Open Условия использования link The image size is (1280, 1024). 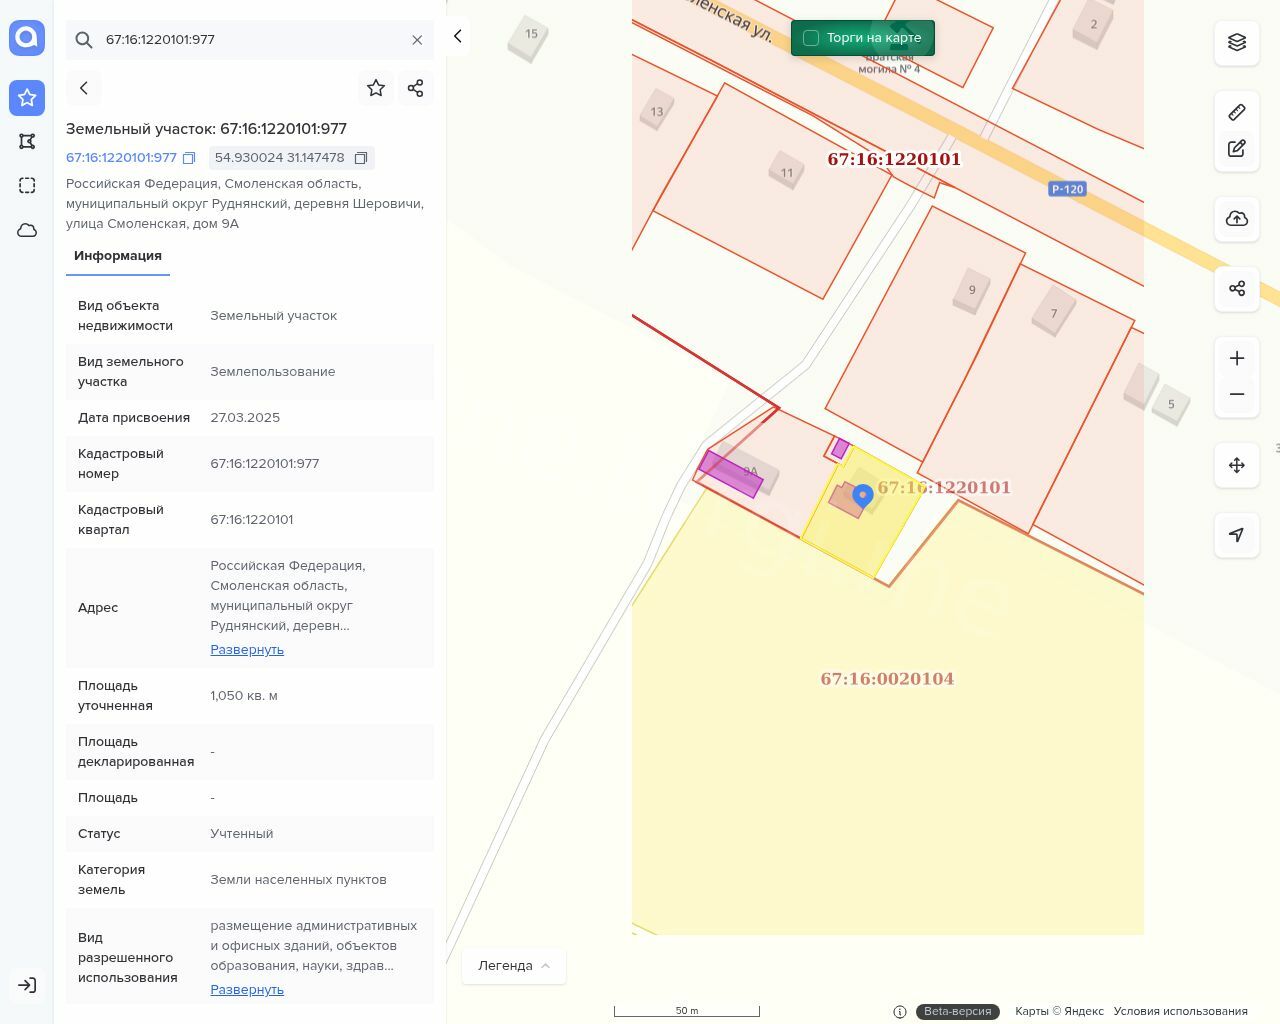click(x=1180, y=1011)
